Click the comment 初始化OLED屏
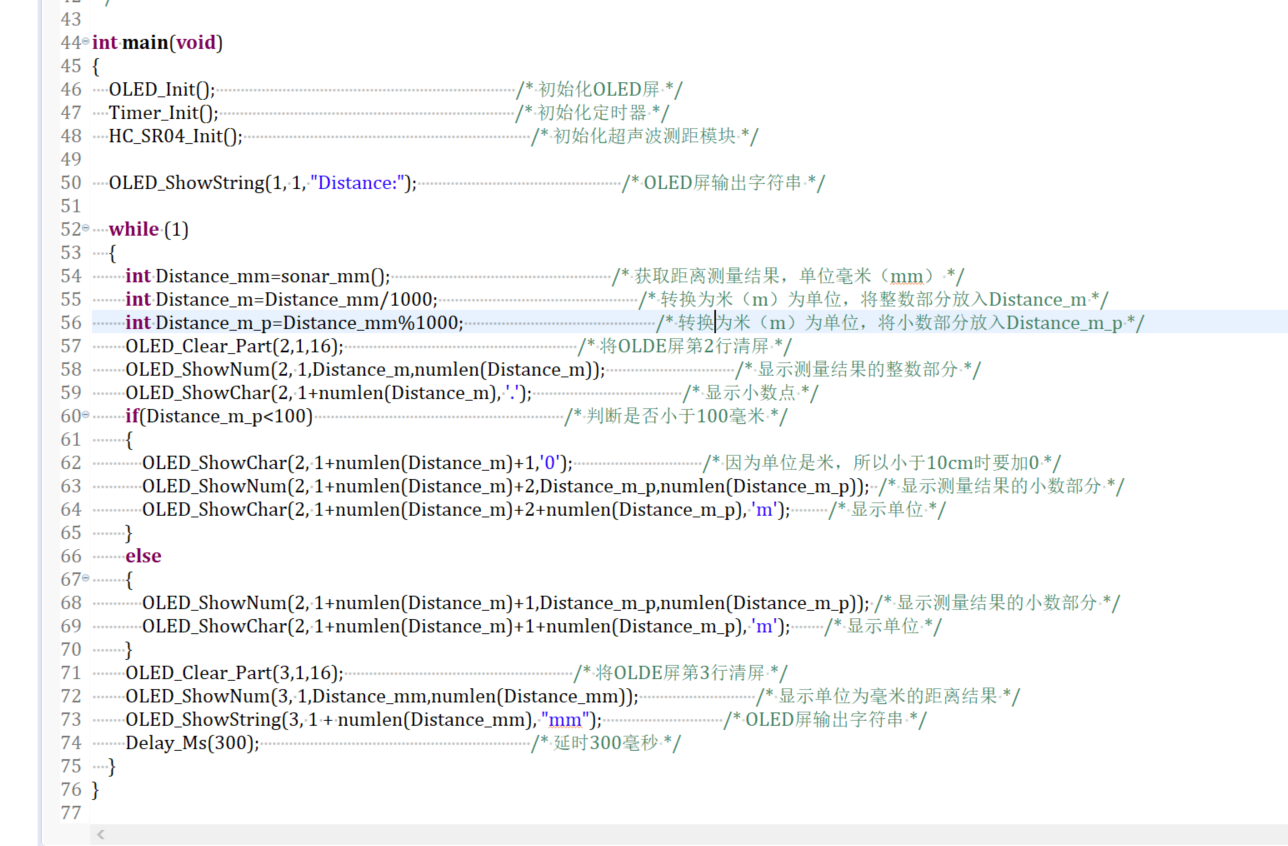 (600, 89)
